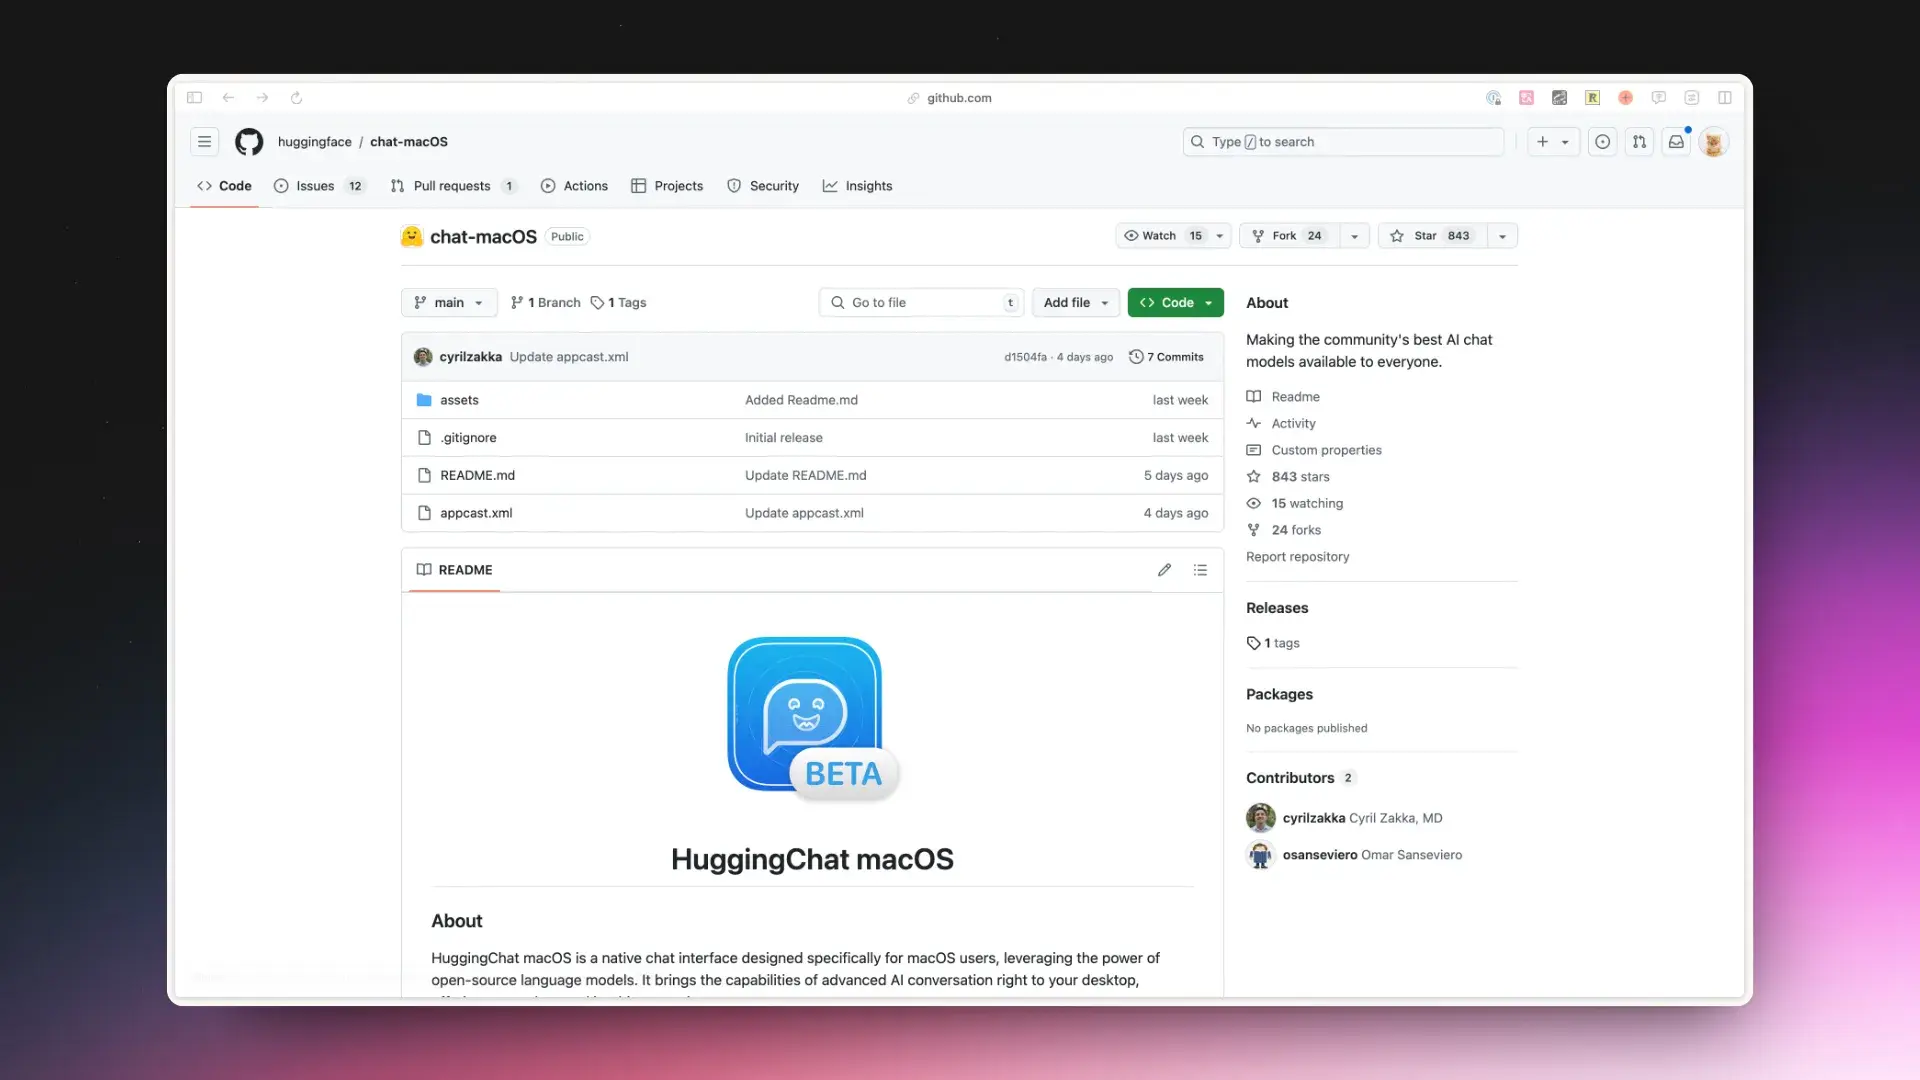Screen dimensions: 1920x1080
Task: Open the Pull requests tab
Action: coord(453,186)
